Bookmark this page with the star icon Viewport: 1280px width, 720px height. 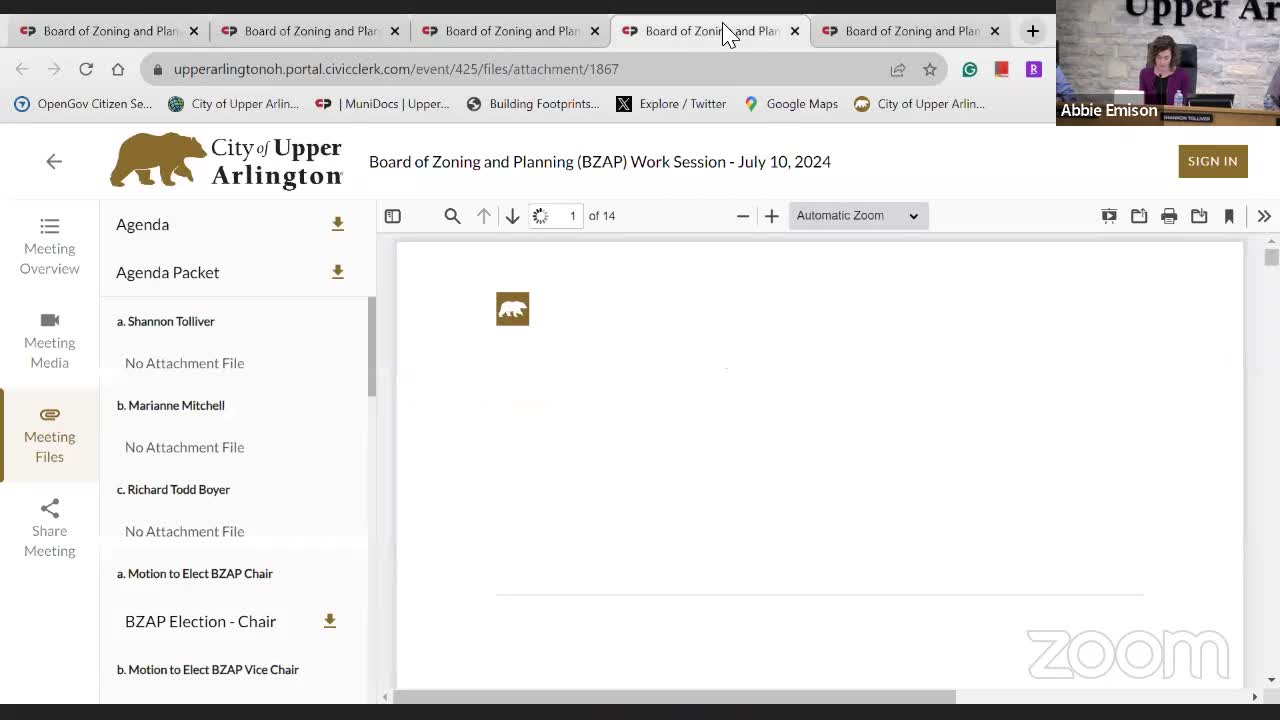click(930, 69)
